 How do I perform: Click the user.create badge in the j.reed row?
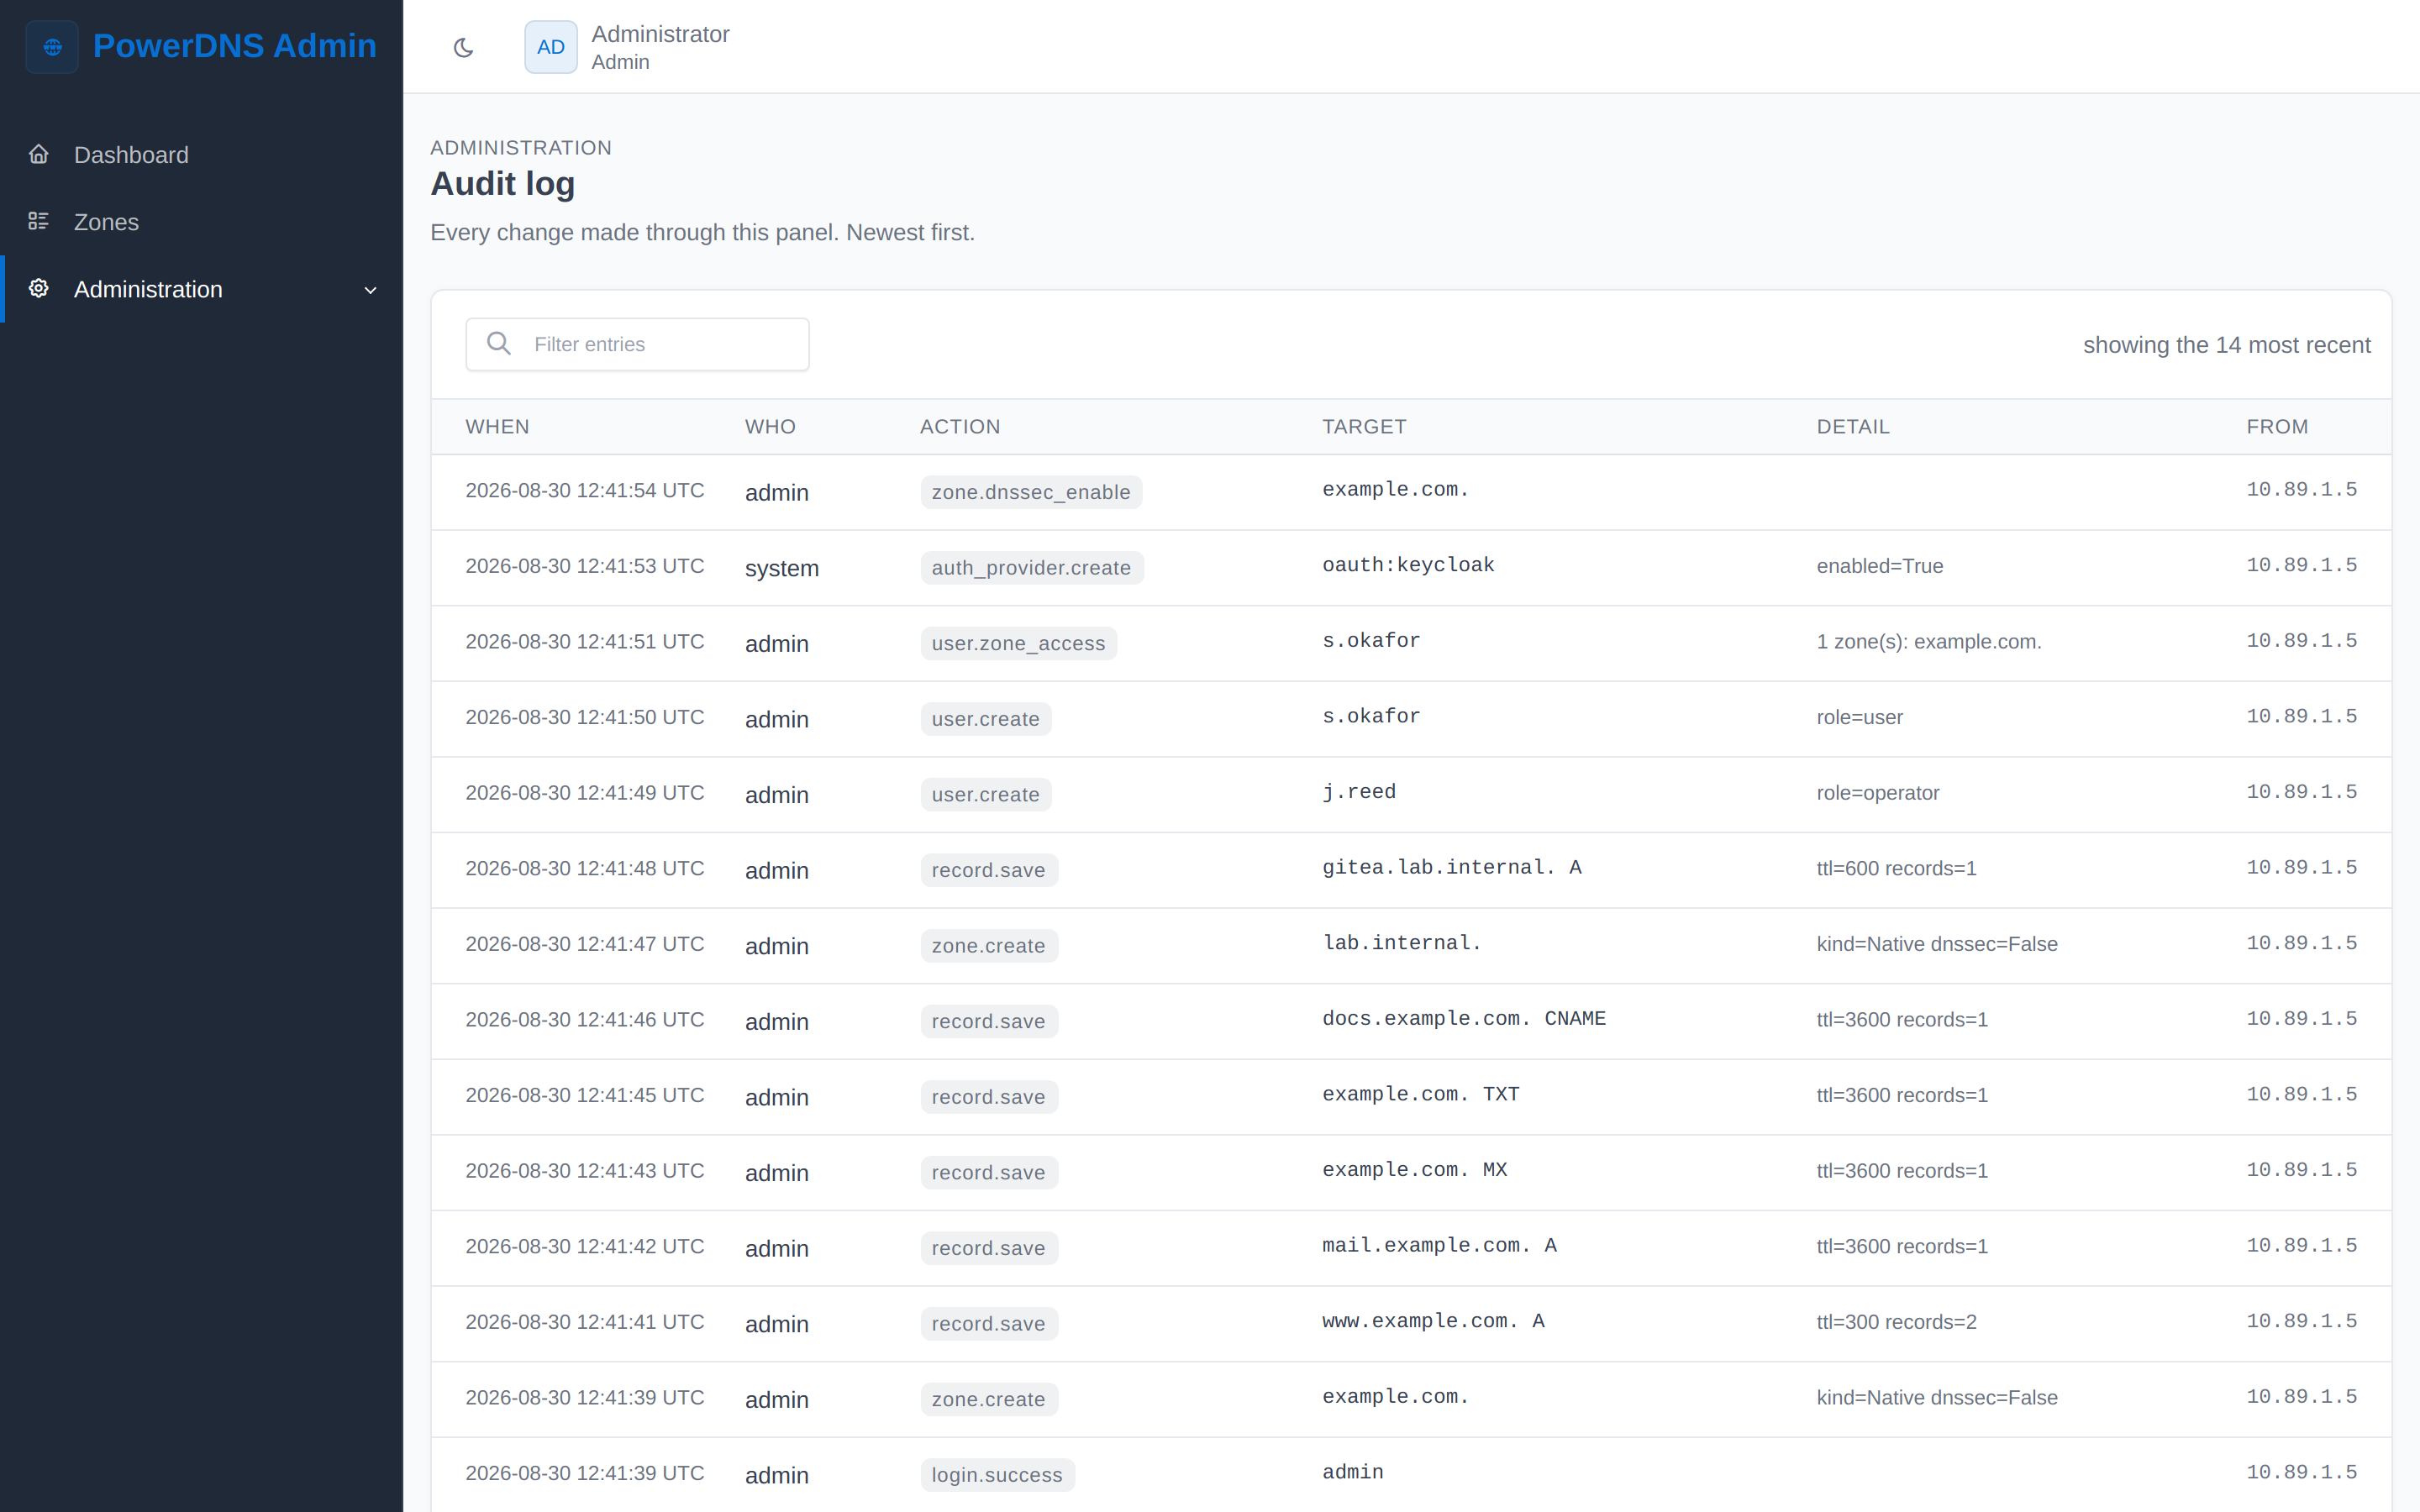tap(985, 795)
